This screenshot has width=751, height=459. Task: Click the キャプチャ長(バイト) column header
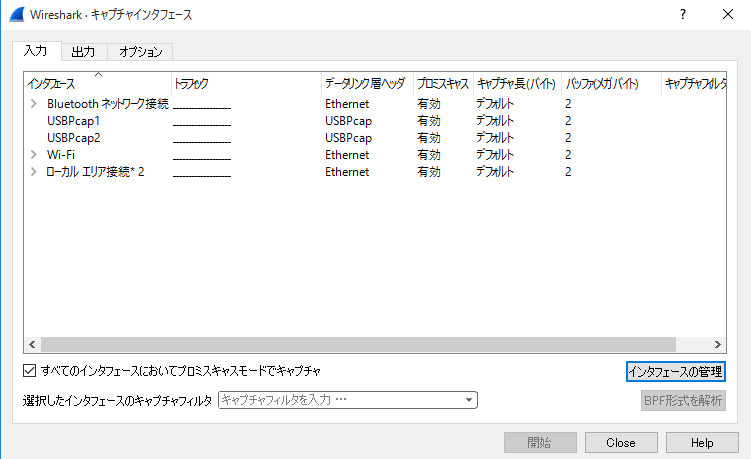(517, 83)
